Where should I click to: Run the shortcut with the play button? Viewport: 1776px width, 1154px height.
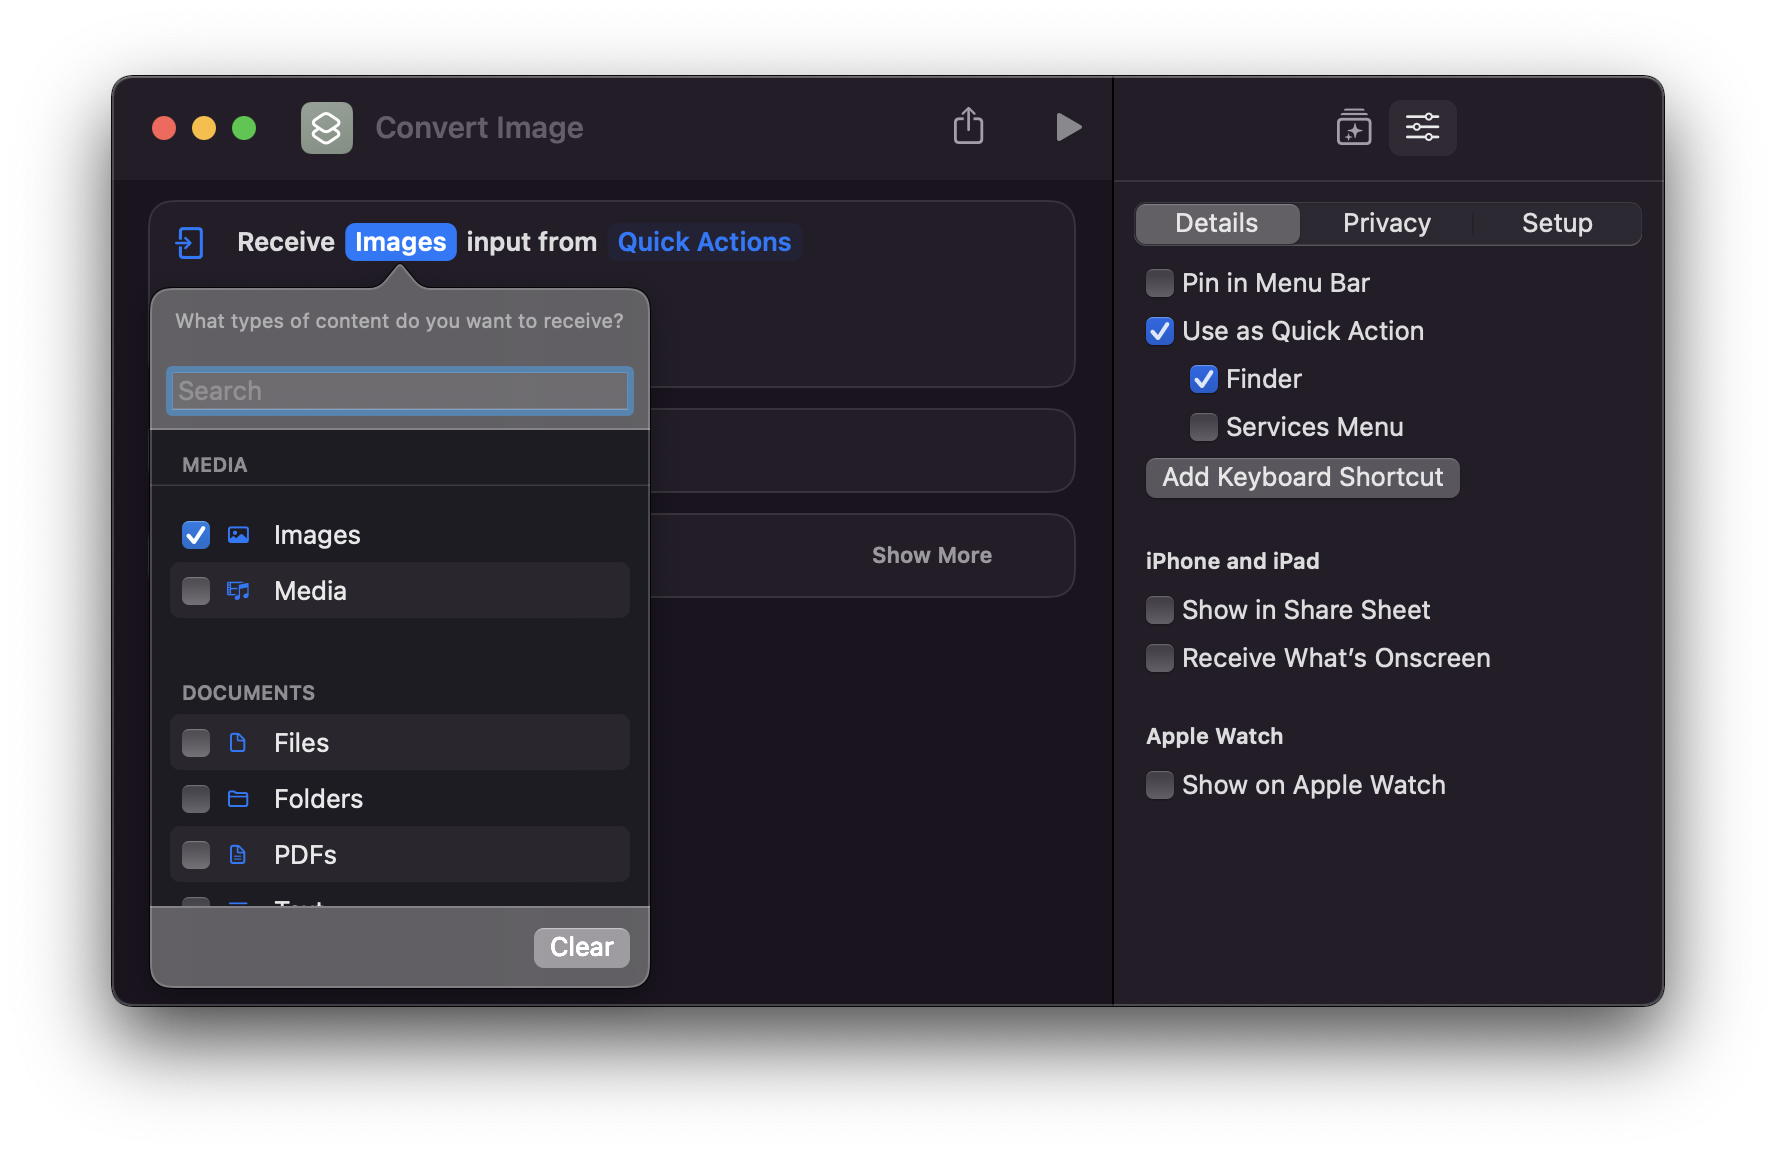point(1068,127)
